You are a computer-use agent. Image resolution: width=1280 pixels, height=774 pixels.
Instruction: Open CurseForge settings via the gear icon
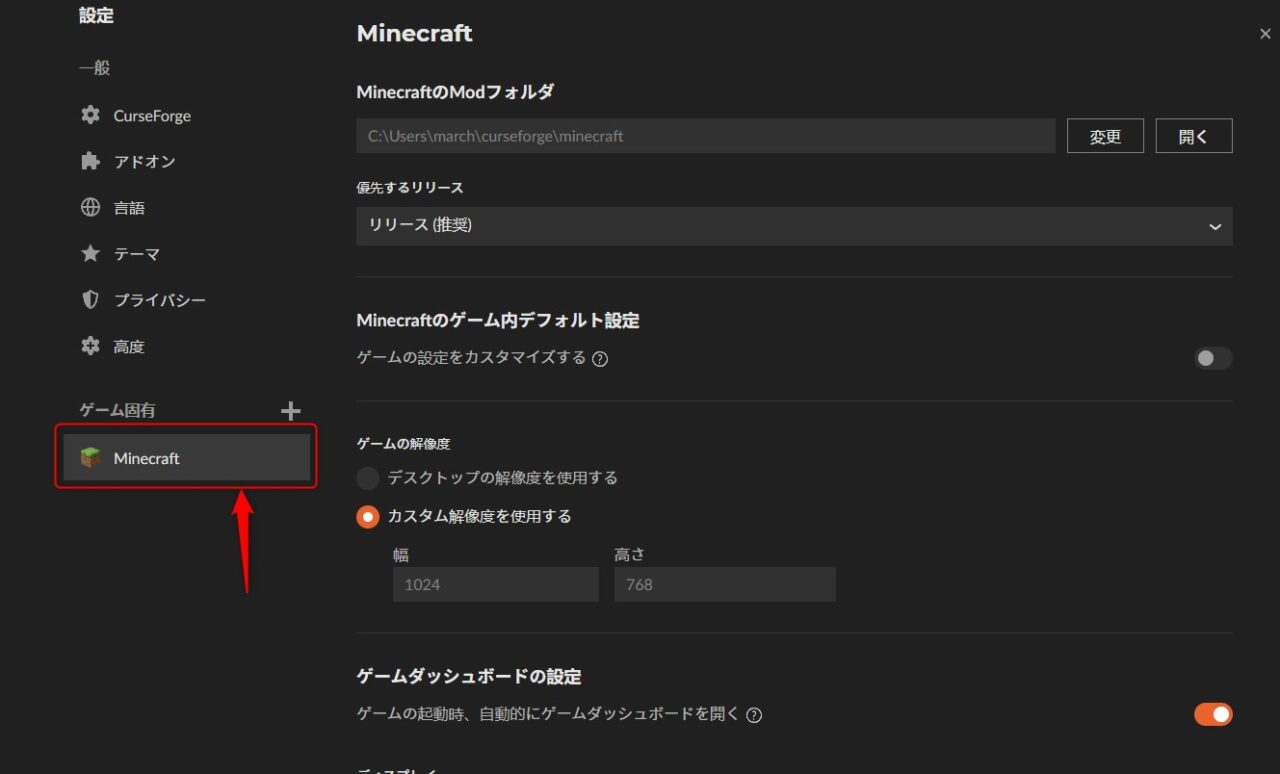[91, 115]
